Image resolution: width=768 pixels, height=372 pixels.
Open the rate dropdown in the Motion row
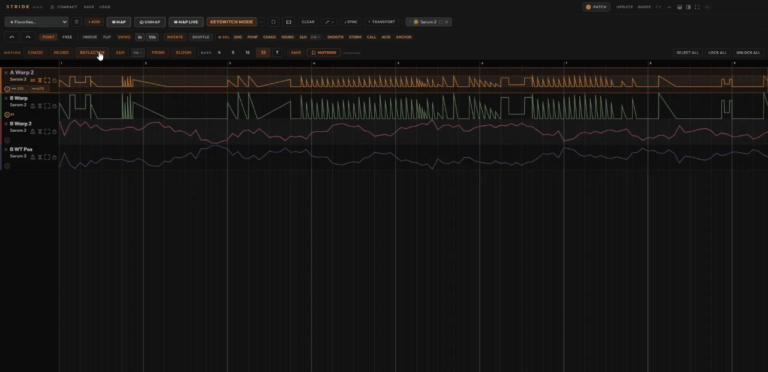[138, 52]
